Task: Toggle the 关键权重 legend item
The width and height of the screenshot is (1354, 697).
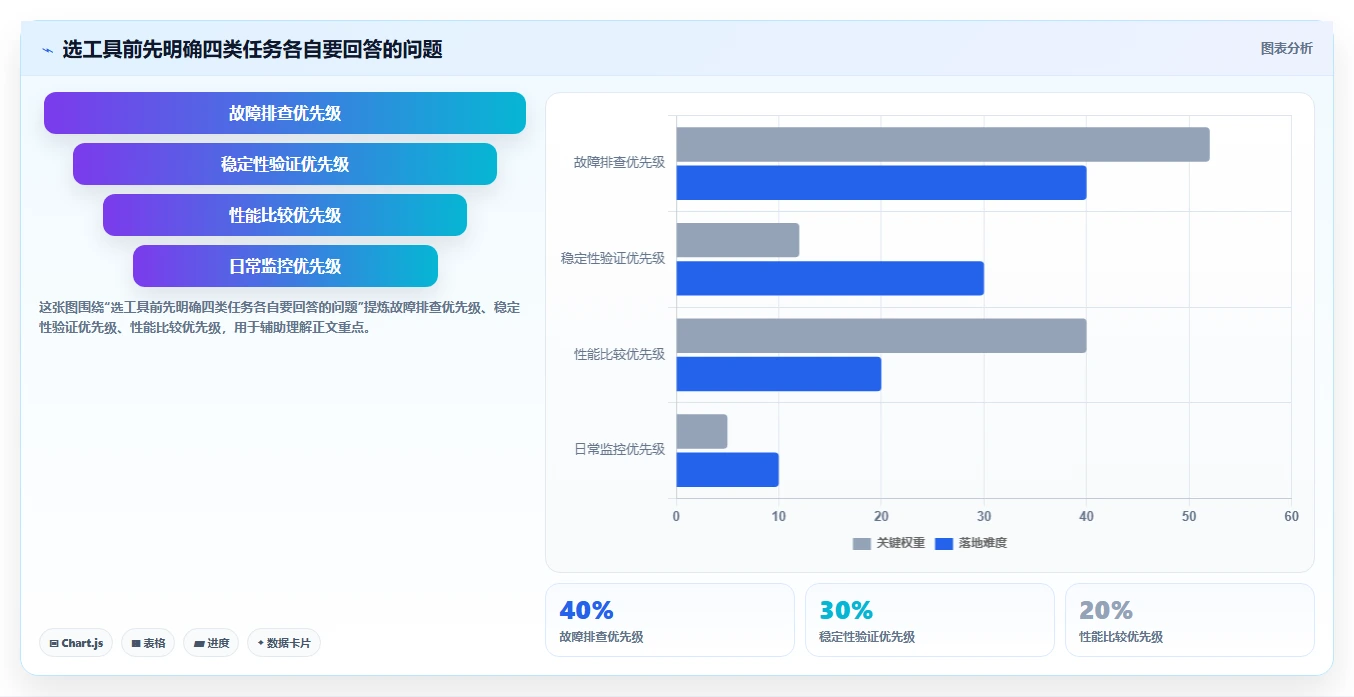Action: [x=889, y=543]
